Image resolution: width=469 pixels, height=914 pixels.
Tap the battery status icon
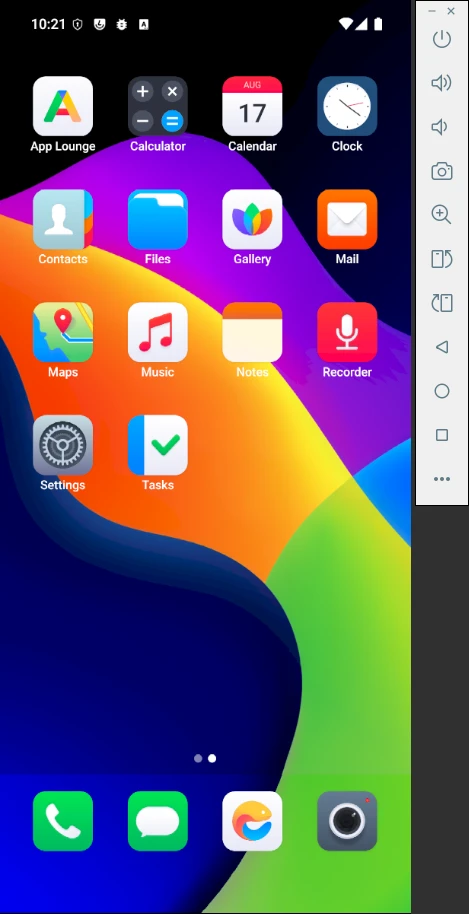click(x=378, y=24)
